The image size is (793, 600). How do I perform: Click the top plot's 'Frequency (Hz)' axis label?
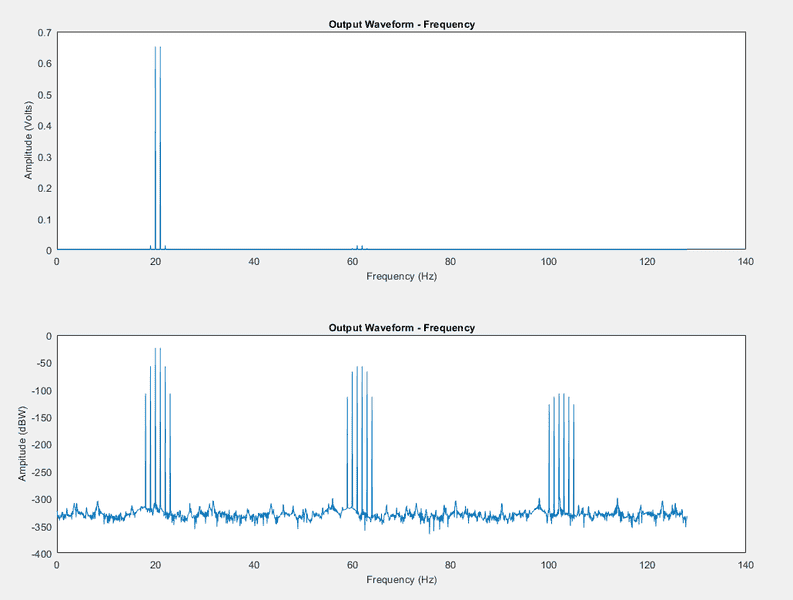pos(401,276)
